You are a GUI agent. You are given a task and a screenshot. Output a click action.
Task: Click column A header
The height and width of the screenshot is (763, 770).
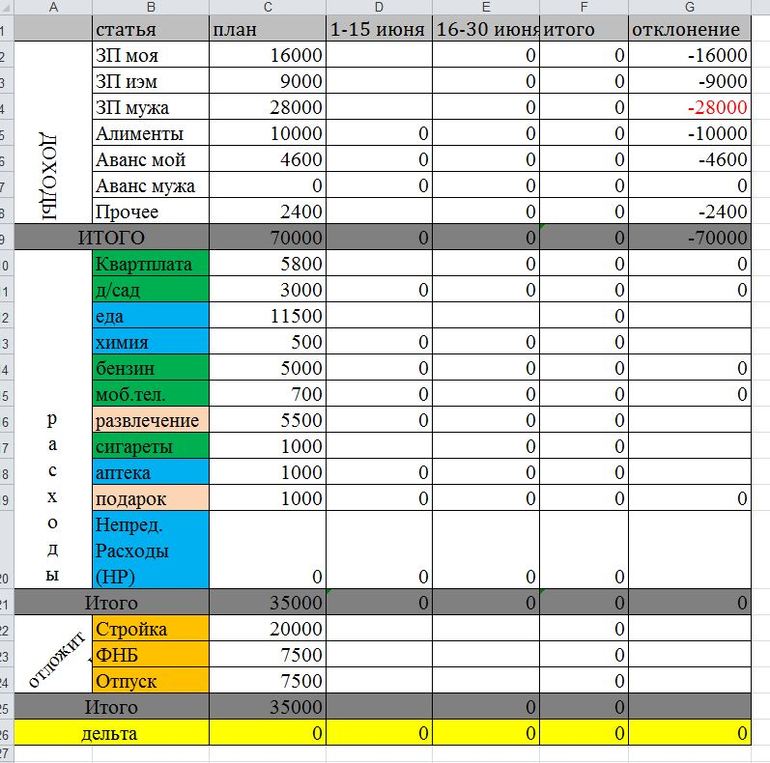pos(50,7)
